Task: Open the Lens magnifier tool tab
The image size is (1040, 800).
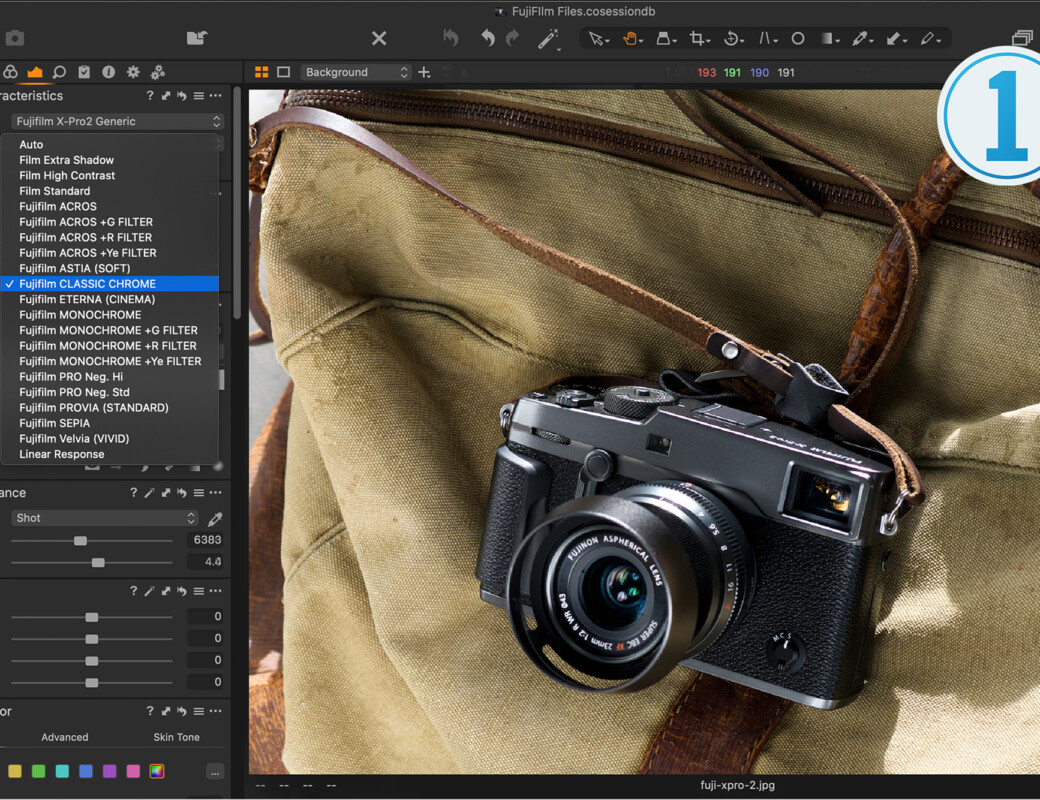Action: 60,72
